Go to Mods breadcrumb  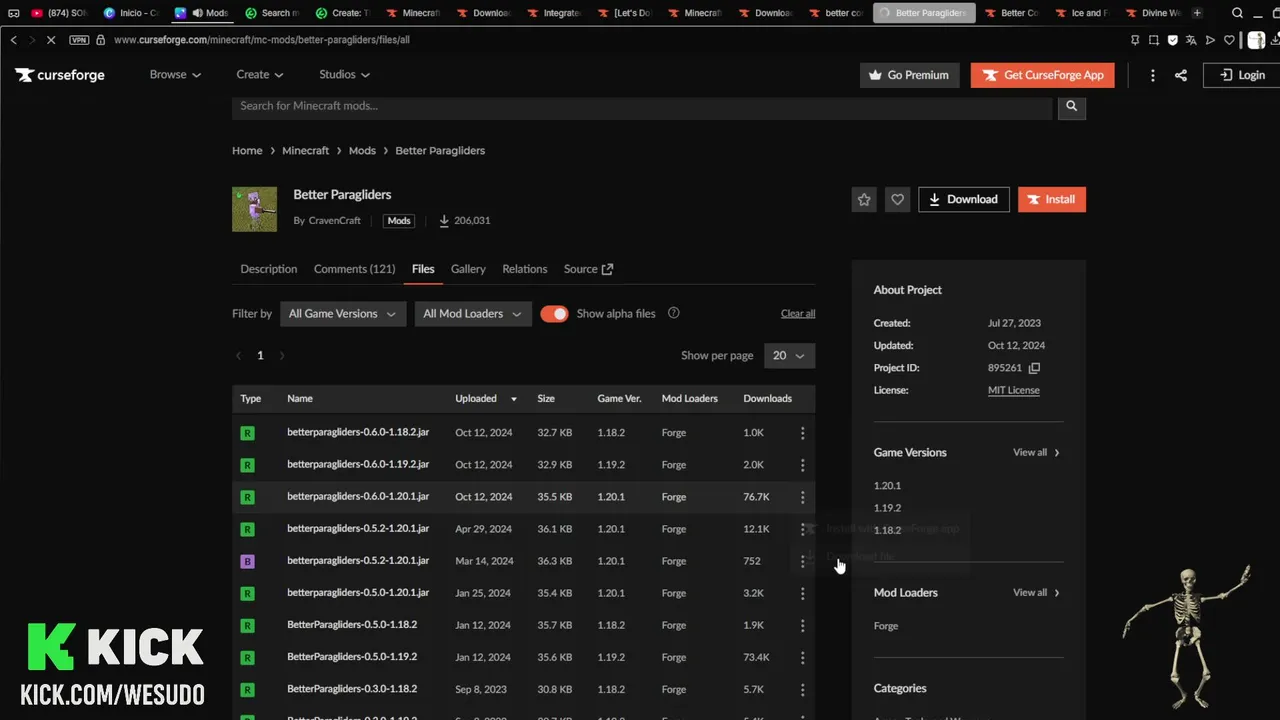362,151
